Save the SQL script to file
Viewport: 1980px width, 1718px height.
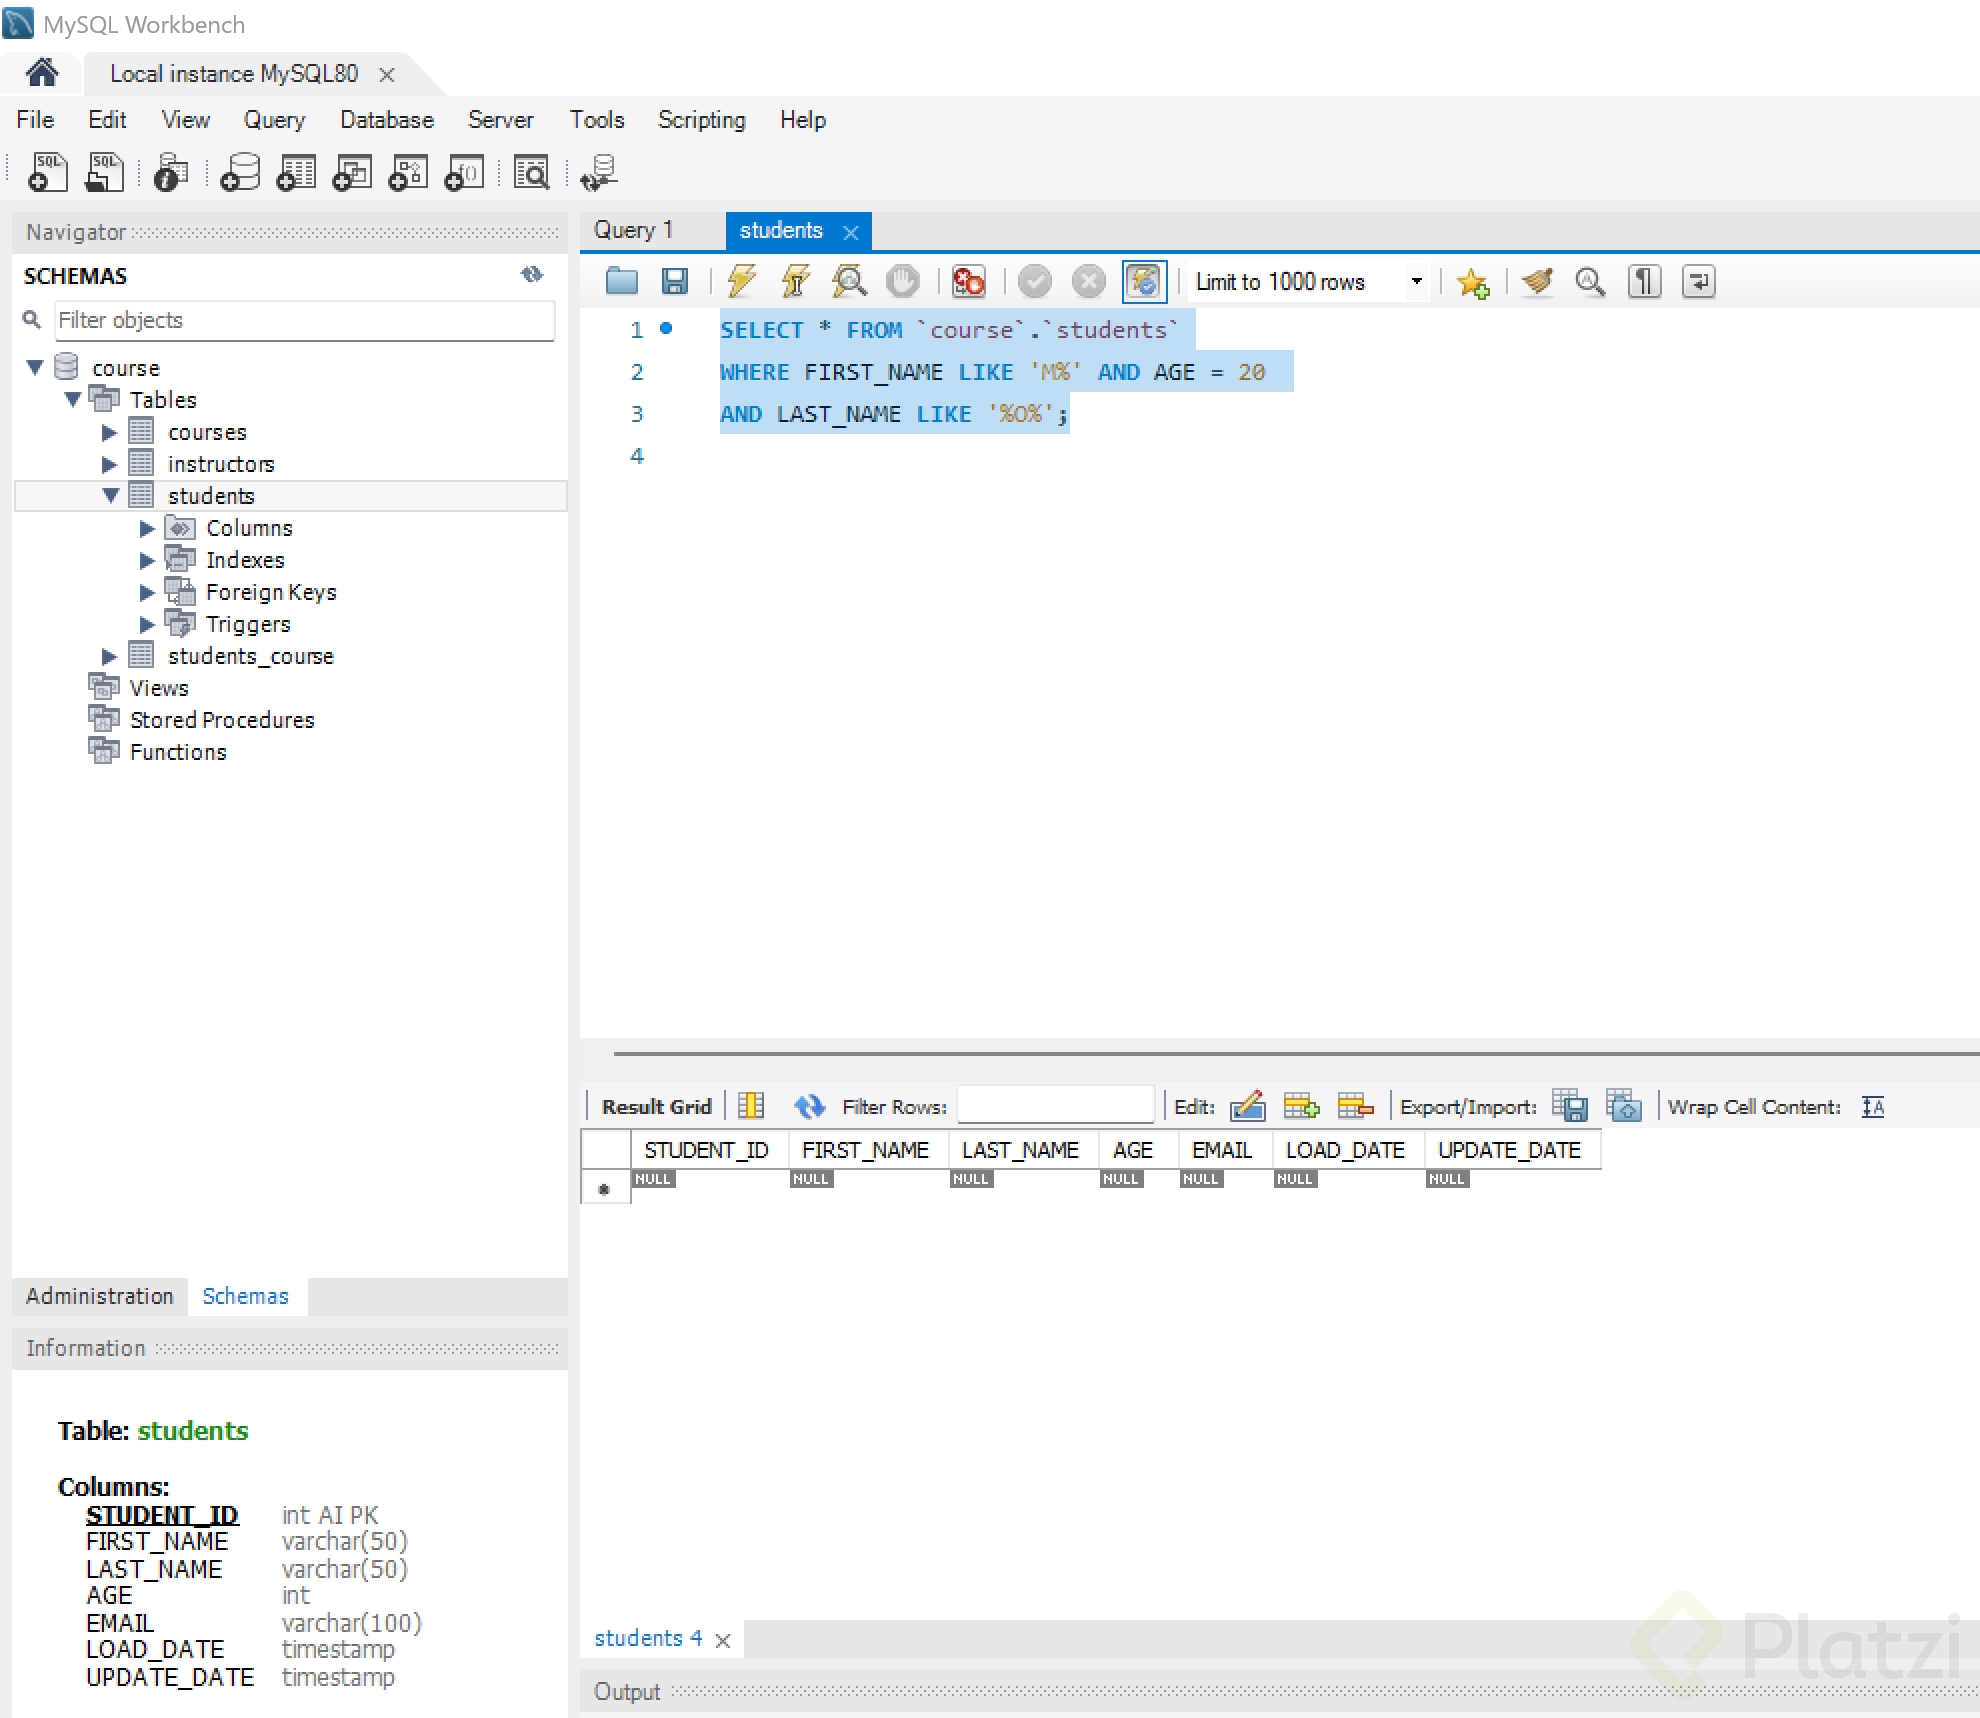coord(675,282)
